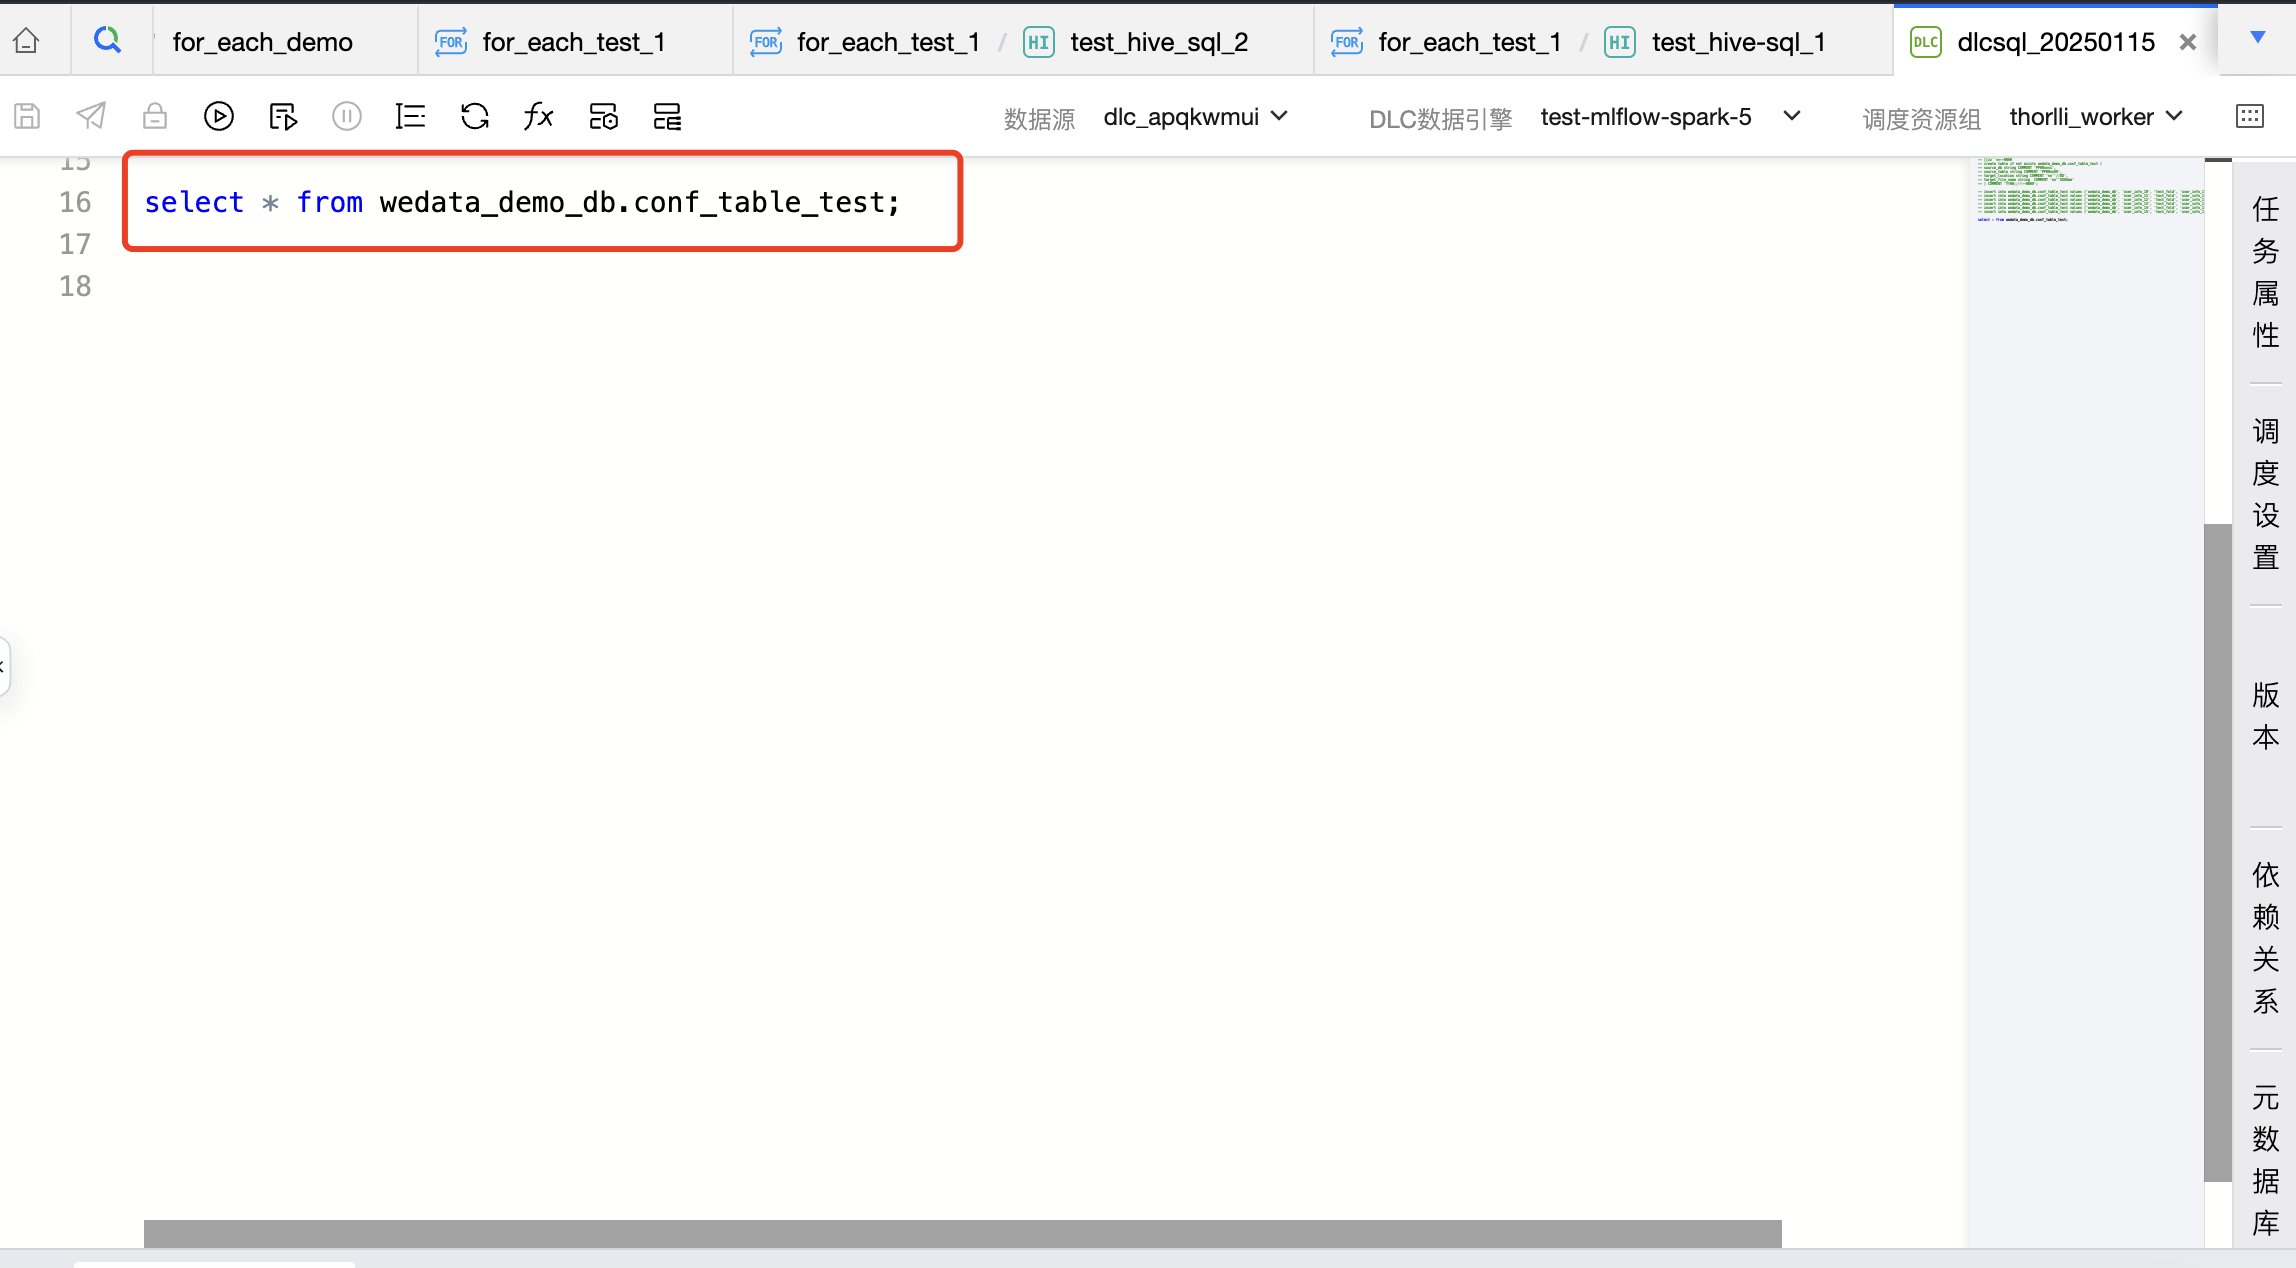This screenshot has height=1268, width=2296.
Task: Switch to the for_each_demo tab
Action: coord(262,42)
